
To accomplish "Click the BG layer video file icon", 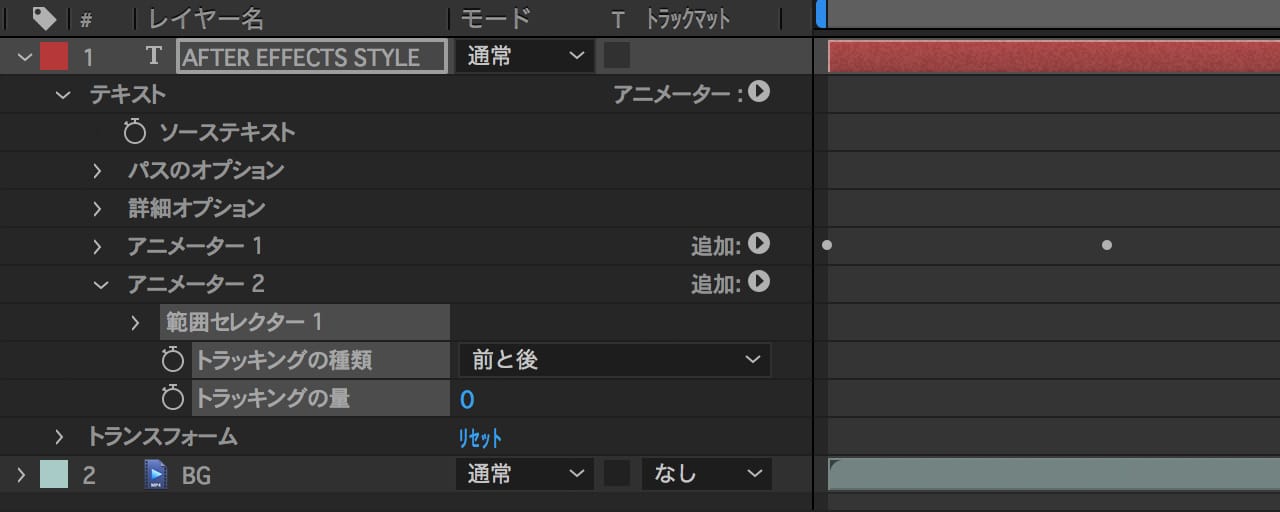I will pos(155,475).
